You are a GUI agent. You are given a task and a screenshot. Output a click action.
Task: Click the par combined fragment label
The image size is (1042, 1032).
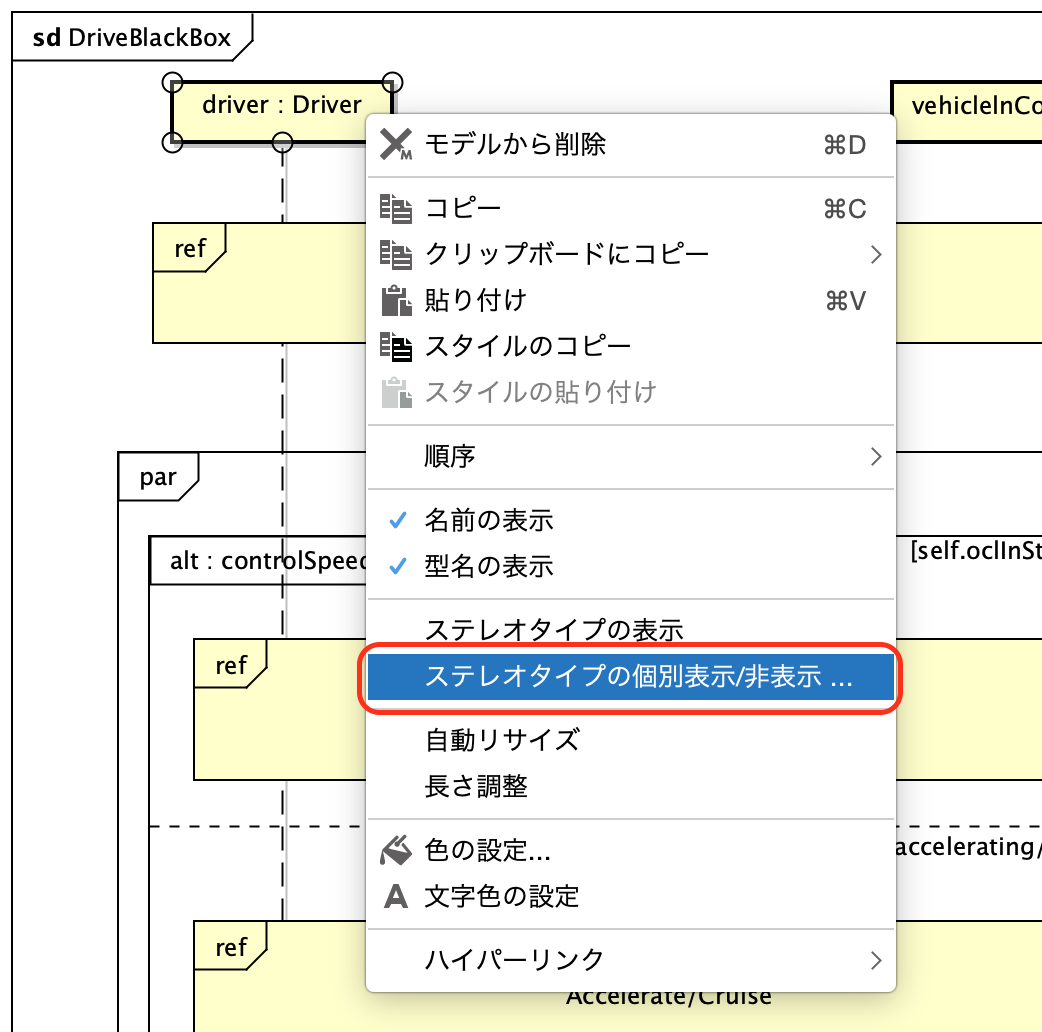158,477
